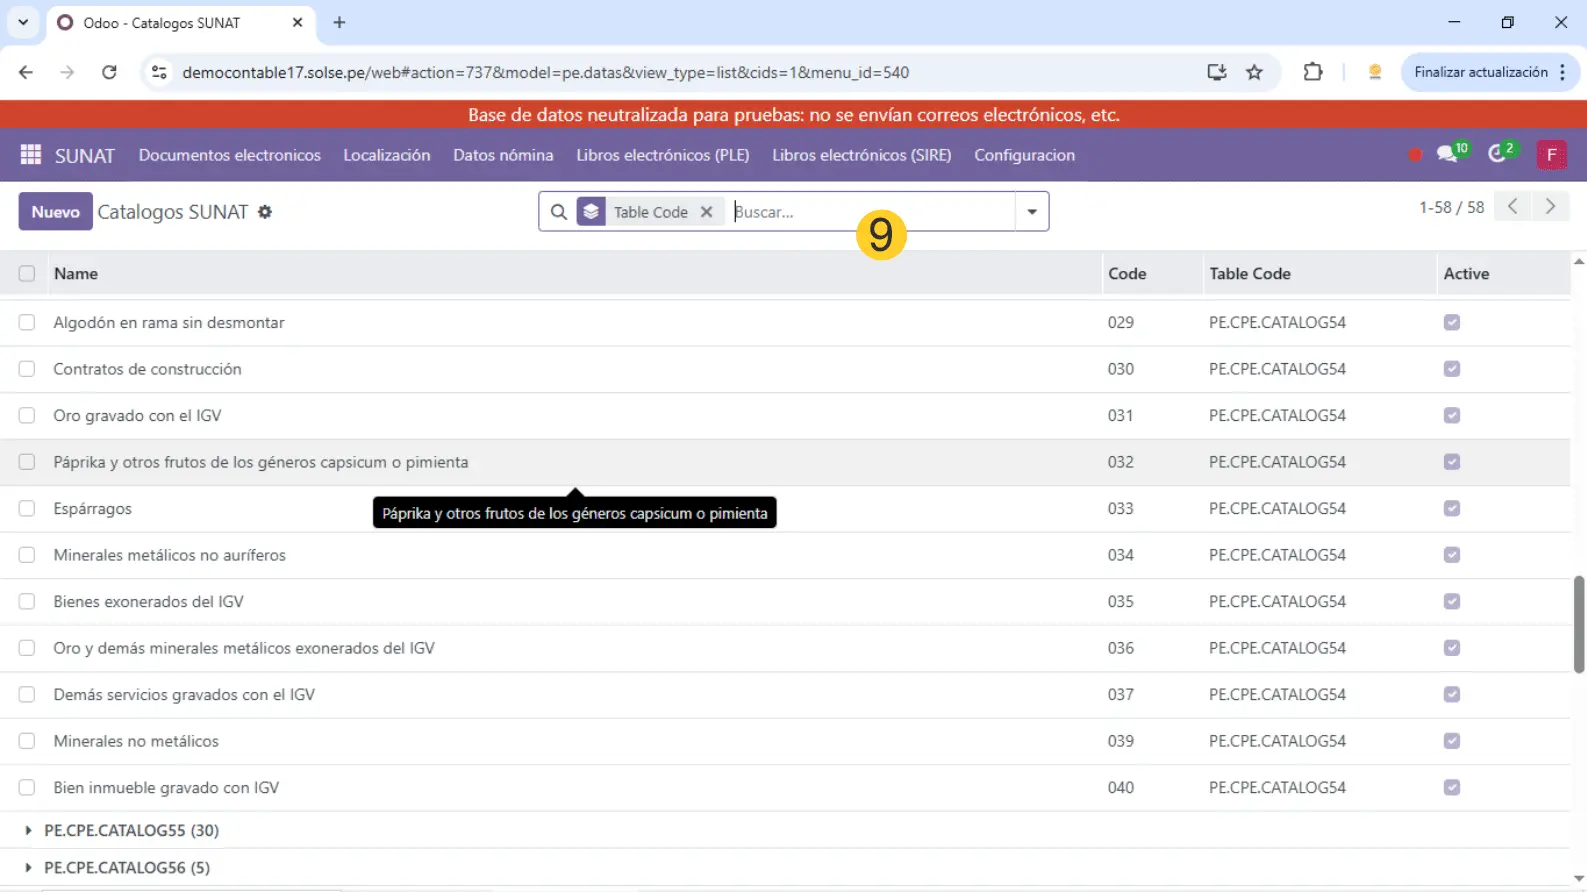View site information icon in address bar
The image size is (1587, 892).
(x=158, y=72)
